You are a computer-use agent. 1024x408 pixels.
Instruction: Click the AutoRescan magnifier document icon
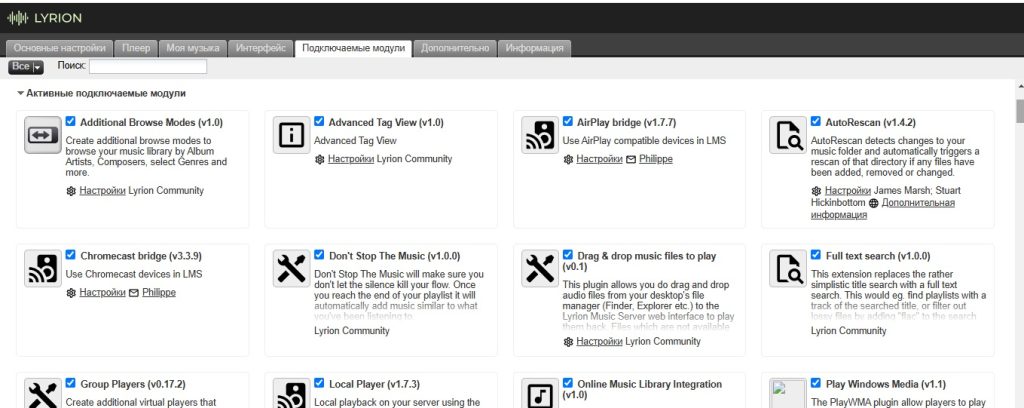(x=788, y=135)
